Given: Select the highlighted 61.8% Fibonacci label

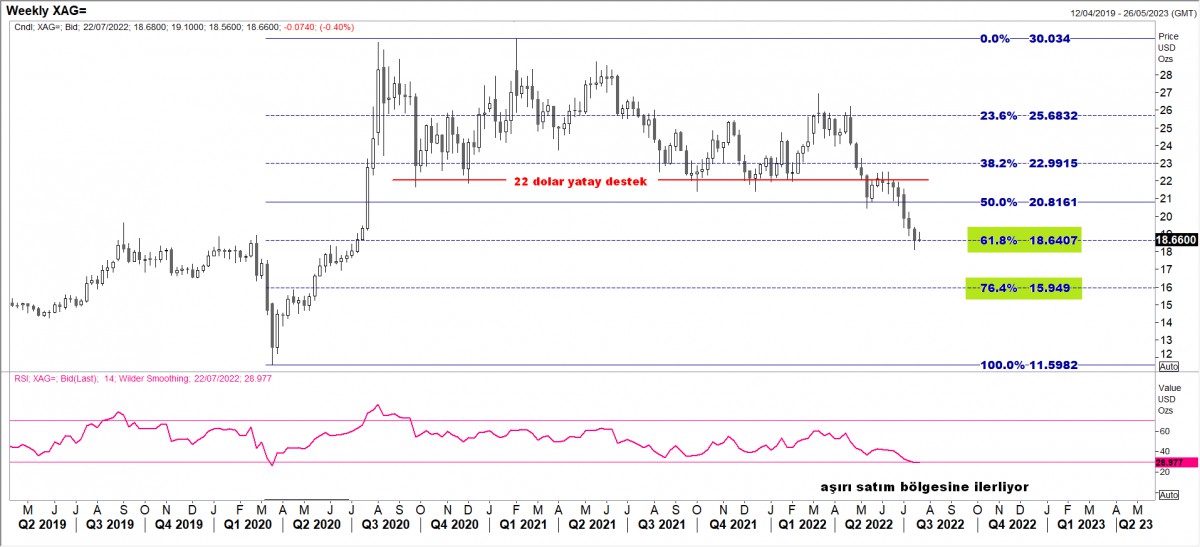Looking at the screenshot, I should 1025,241.
